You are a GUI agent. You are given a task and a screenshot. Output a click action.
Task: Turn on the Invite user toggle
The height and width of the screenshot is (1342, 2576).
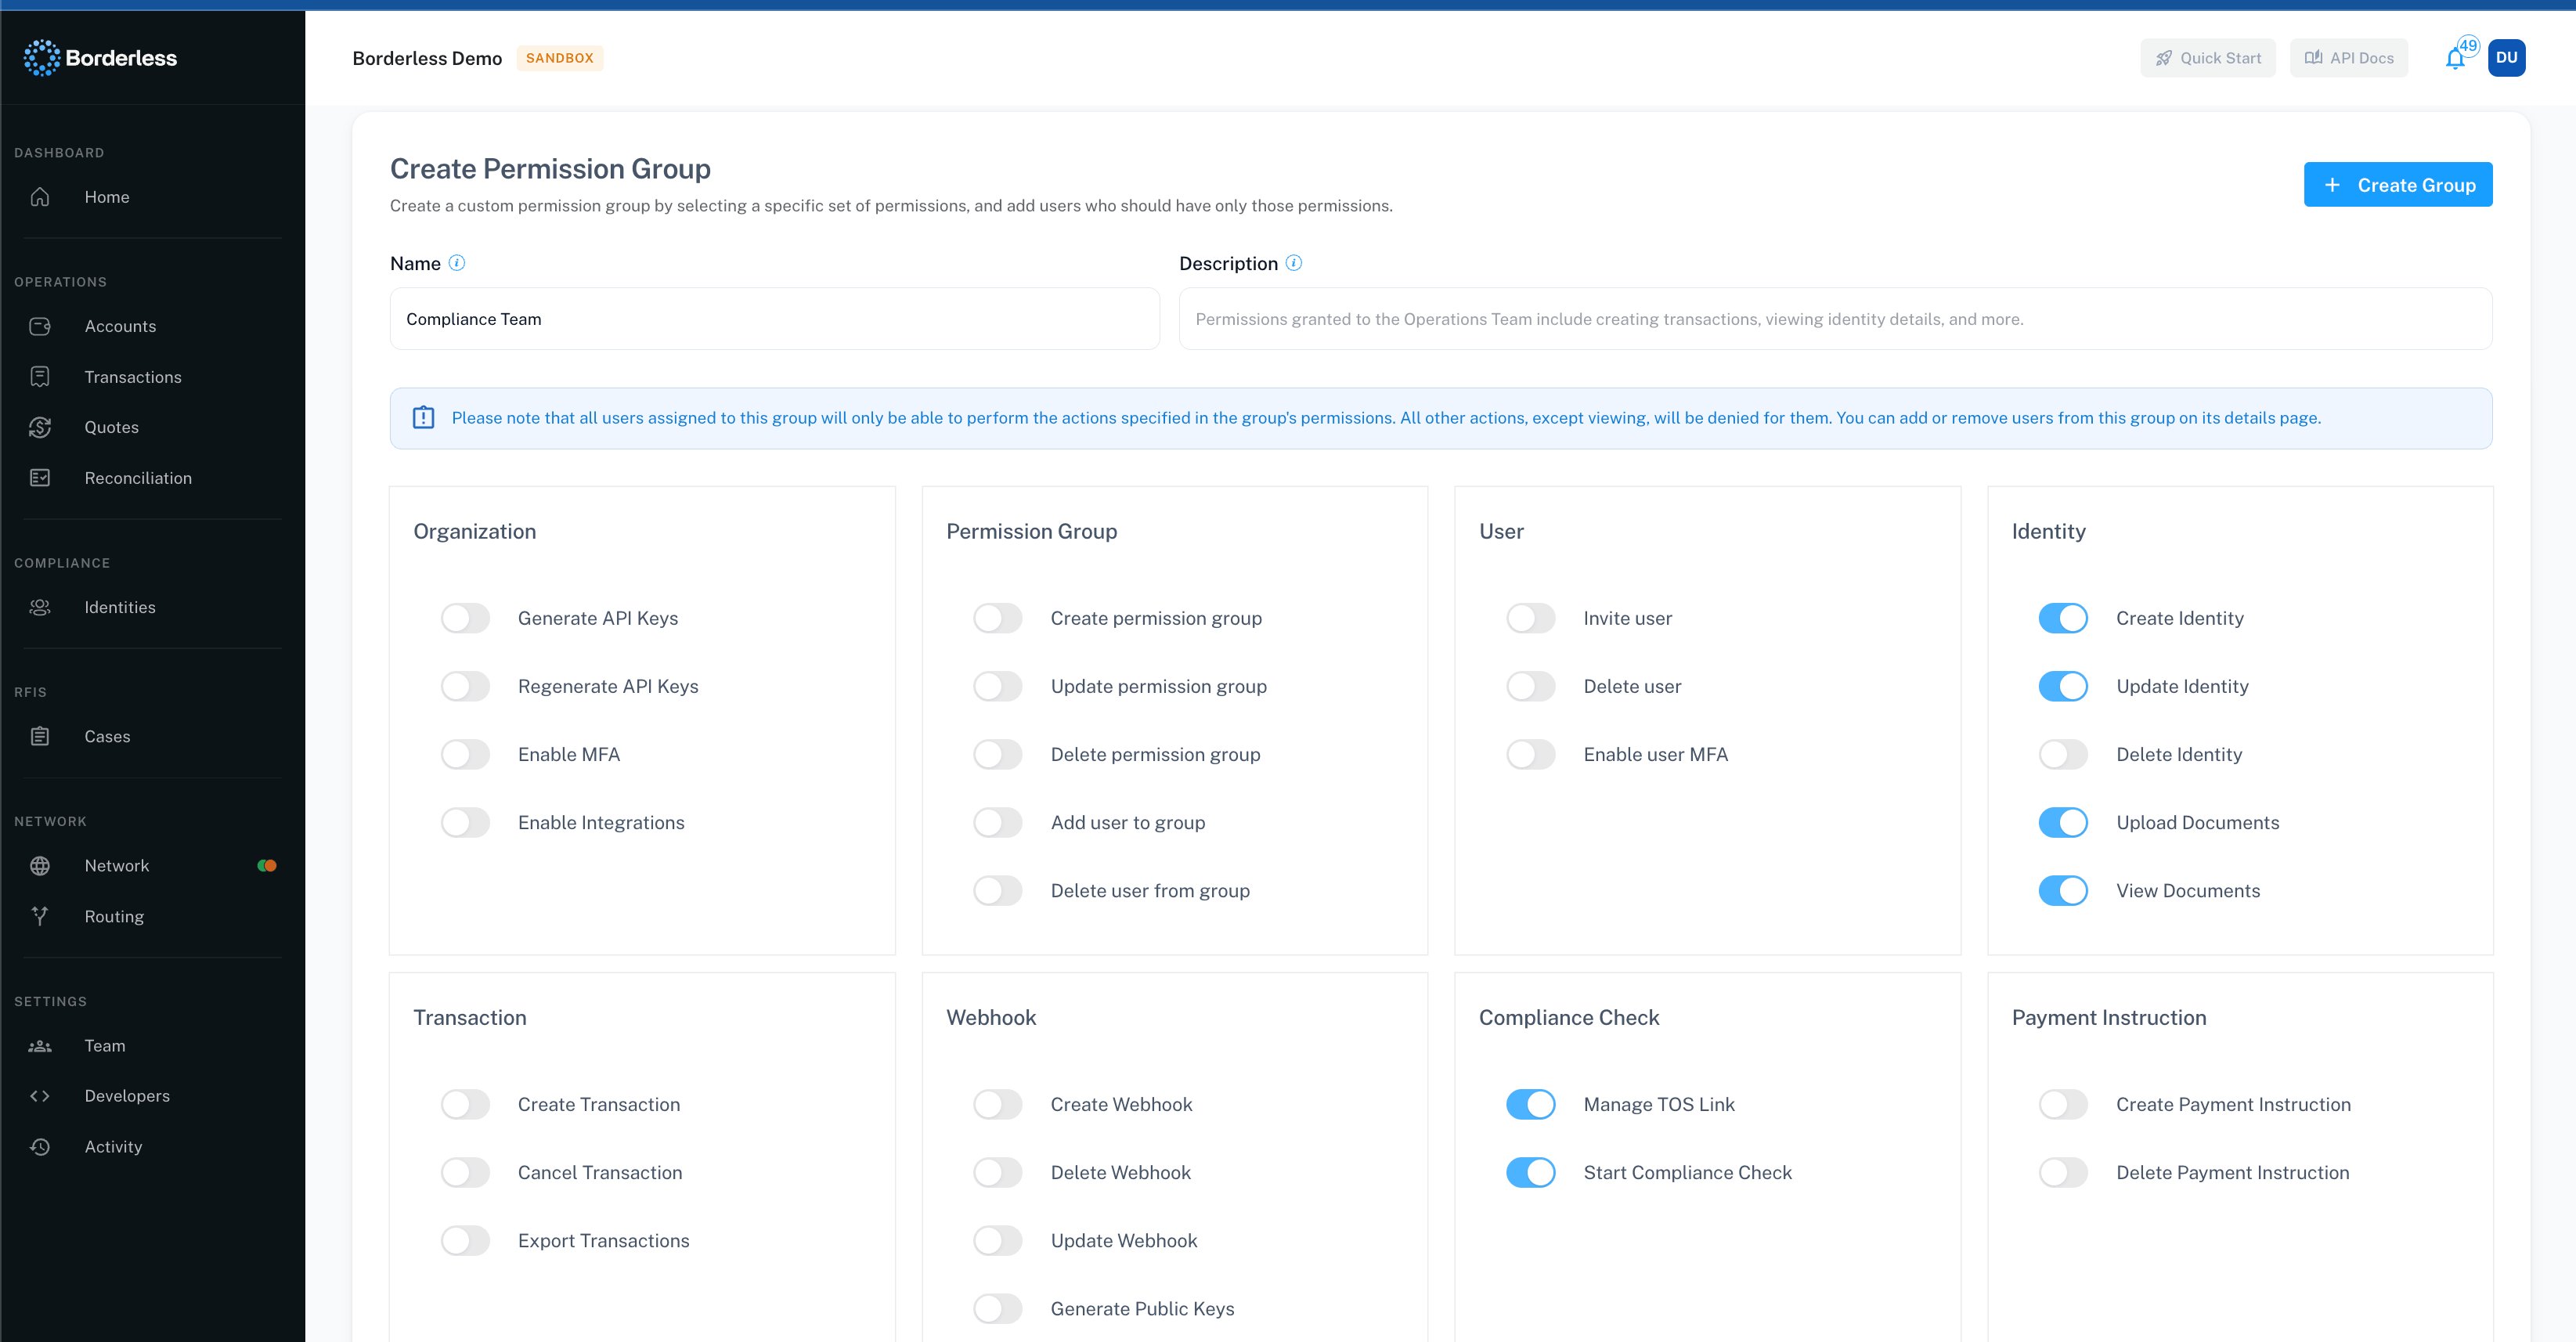pyautogui.click(x=1531, y=618)
